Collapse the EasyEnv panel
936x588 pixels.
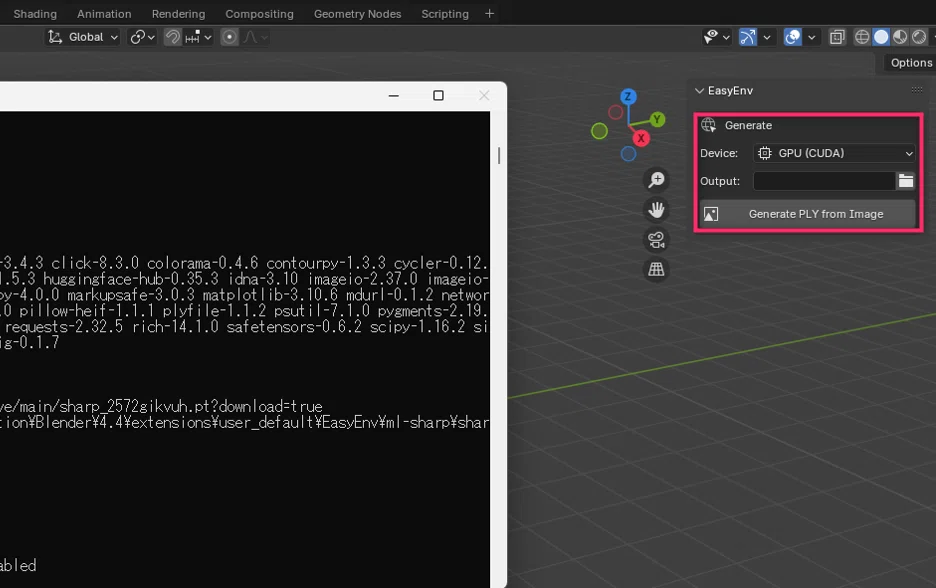tap(700, 91)
